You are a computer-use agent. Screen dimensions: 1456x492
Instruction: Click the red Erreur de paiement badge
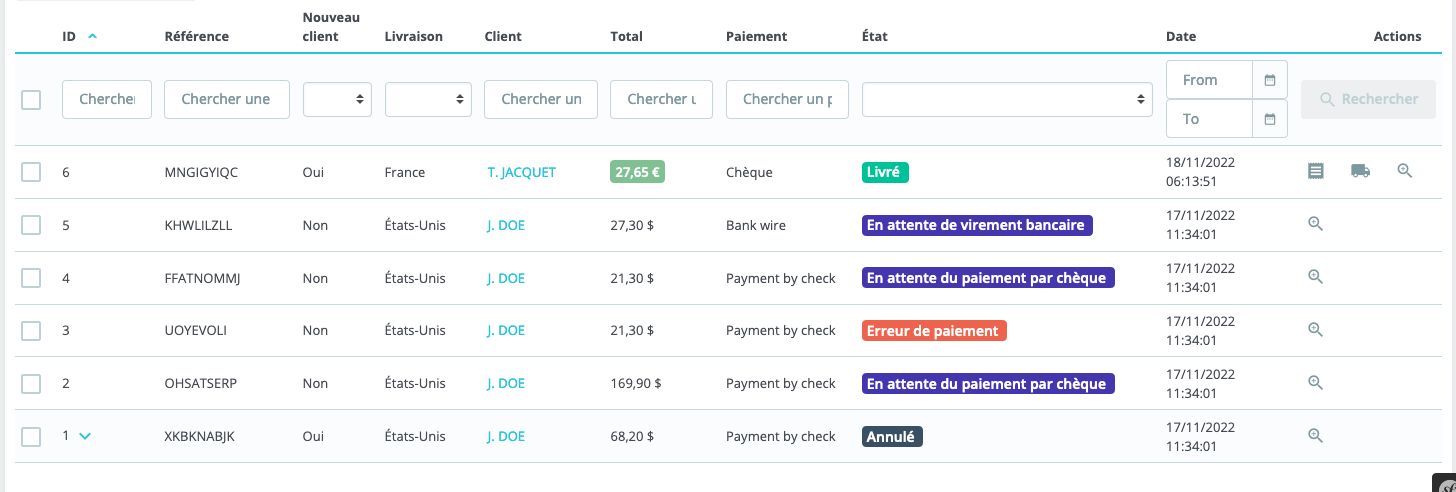pyautogui.click(x=934, y=330)
